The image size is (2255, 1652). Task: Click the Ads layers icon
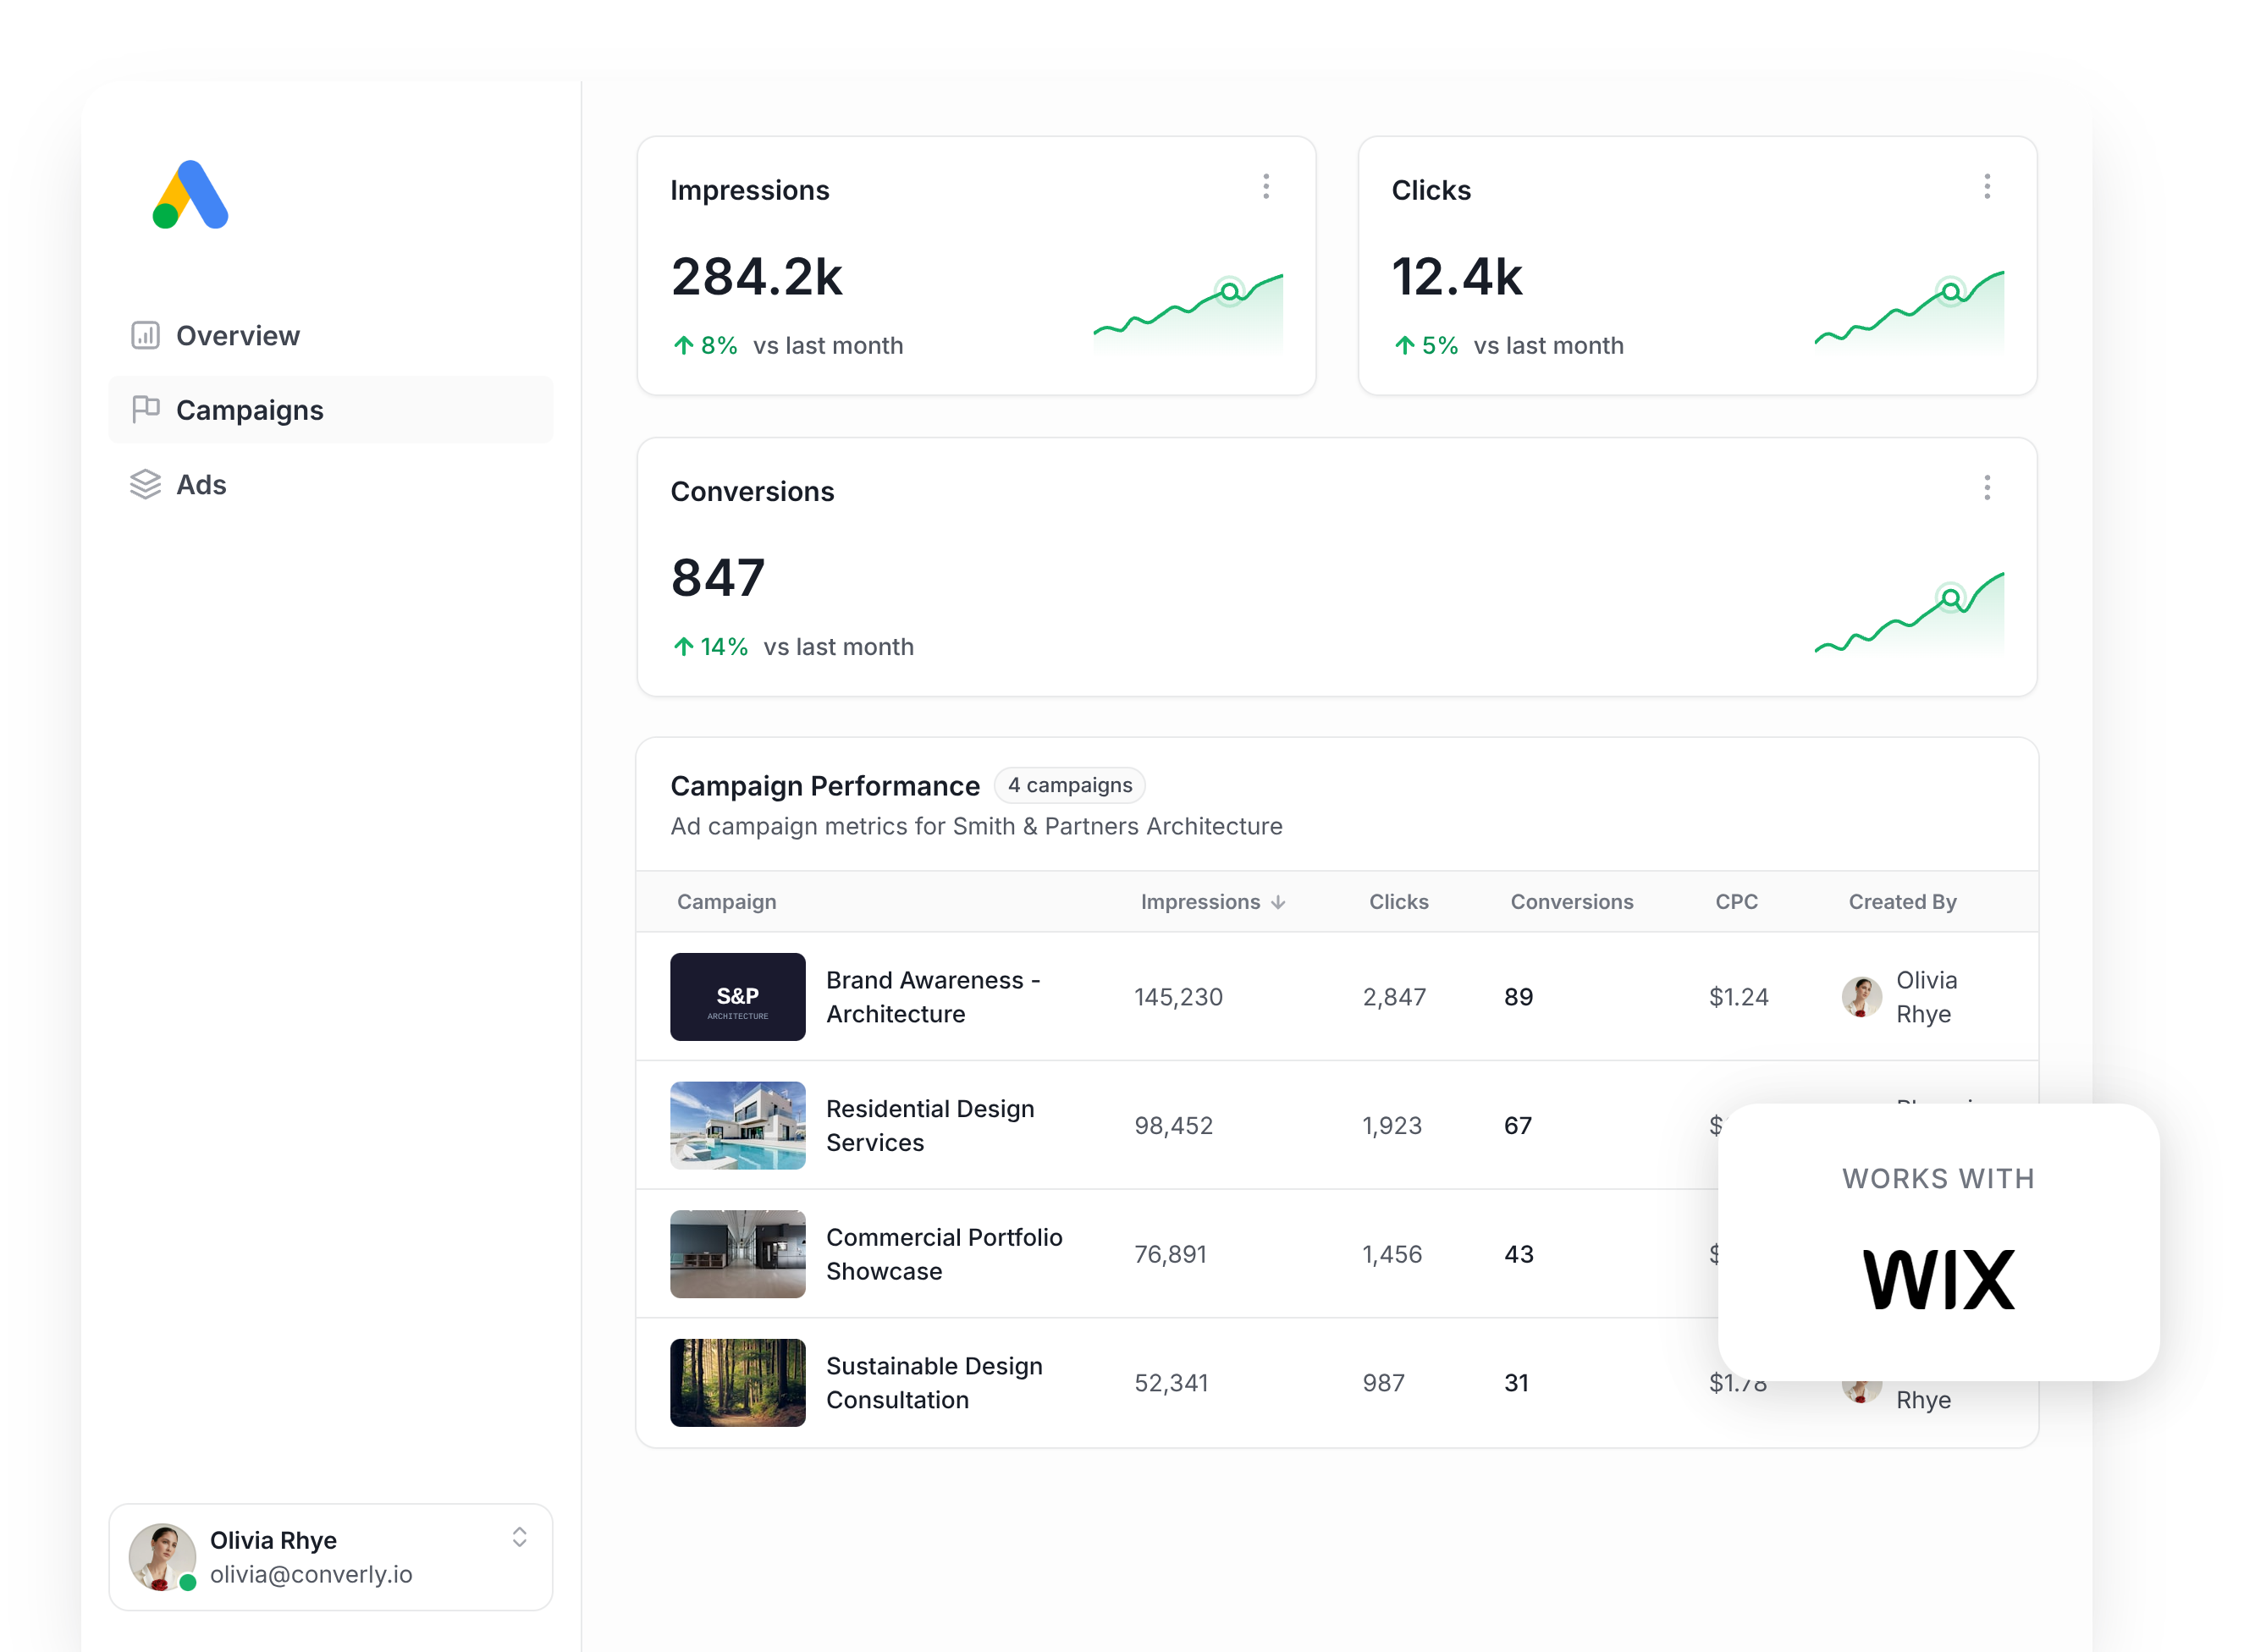145,484
